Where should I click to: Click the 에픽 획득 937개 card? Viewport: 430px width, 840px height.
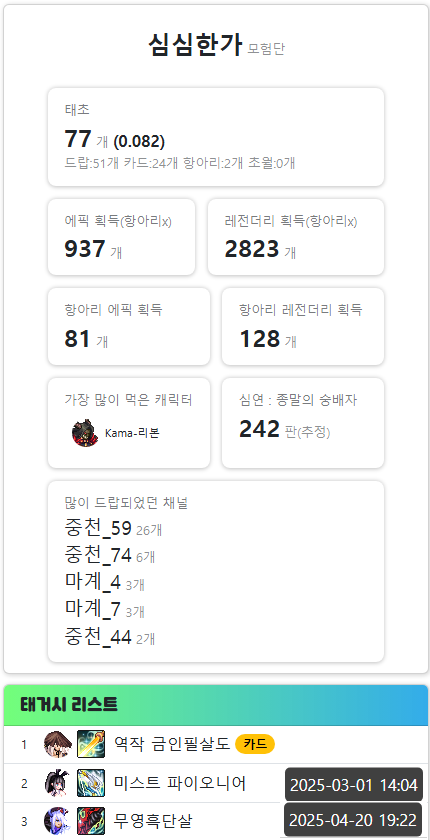(122, 237)
